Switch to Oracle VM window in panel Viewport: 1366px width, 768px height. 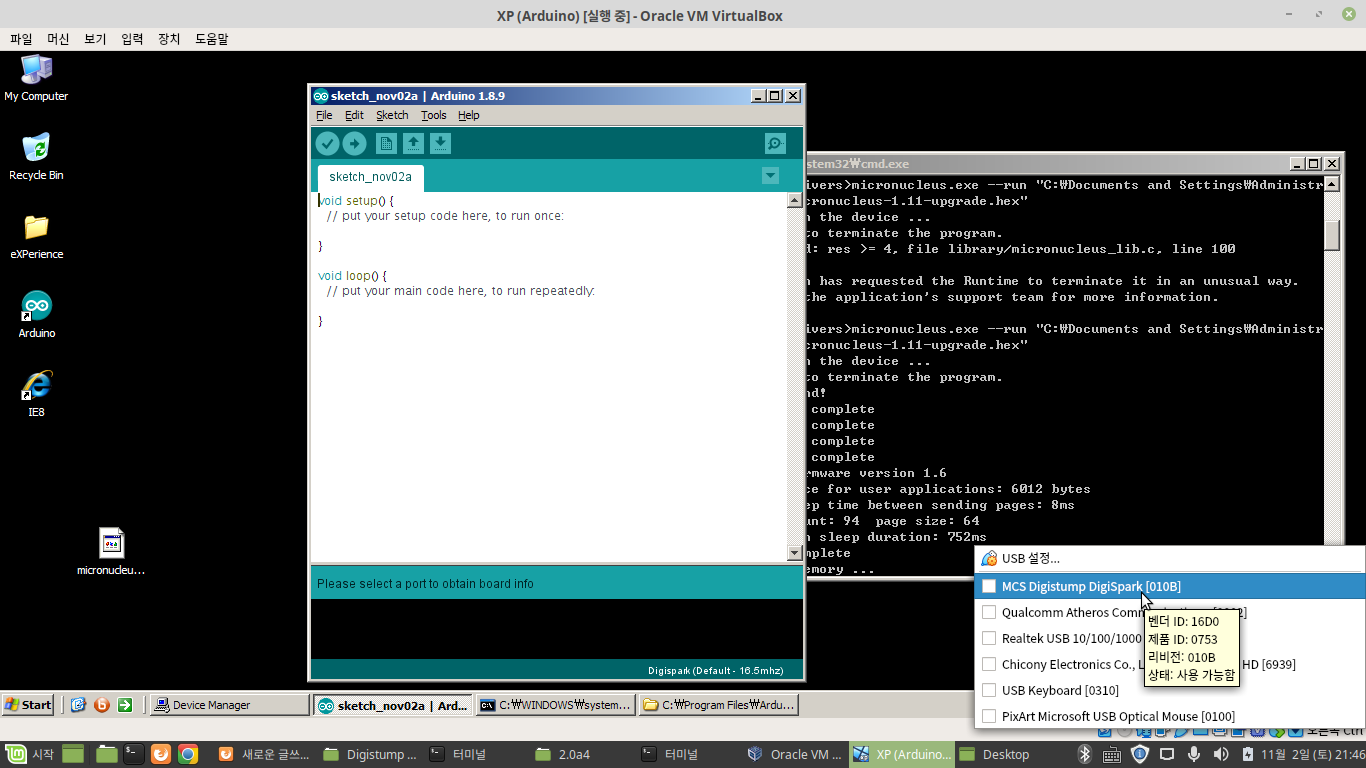click(x=794, y=754)
